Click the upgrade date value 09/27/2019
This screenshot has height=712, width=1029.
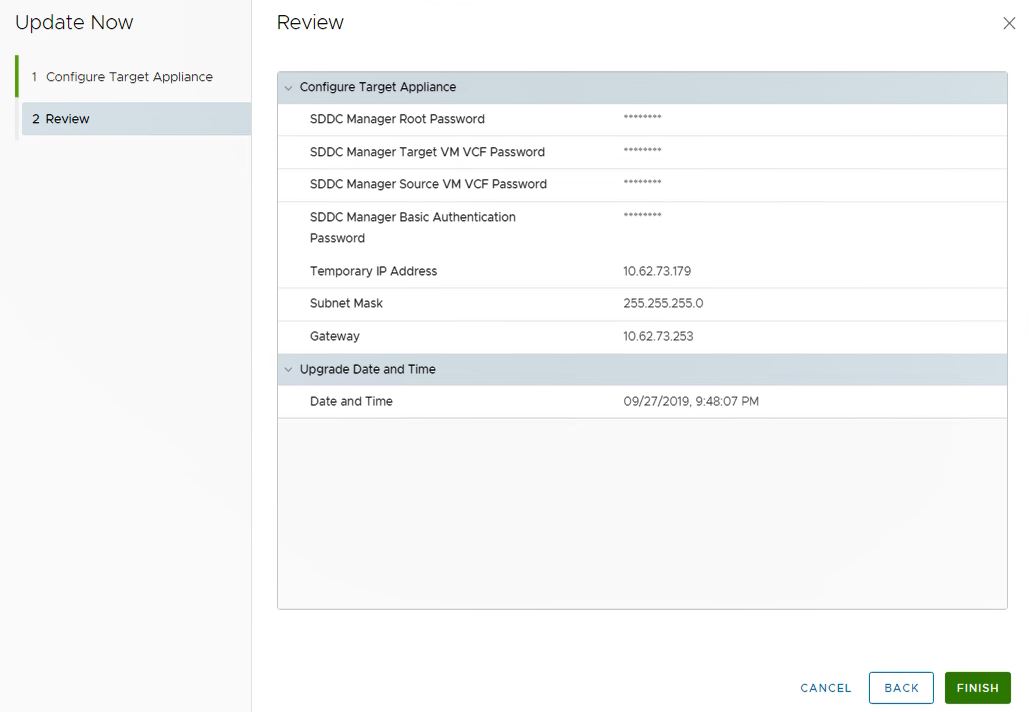690,401
